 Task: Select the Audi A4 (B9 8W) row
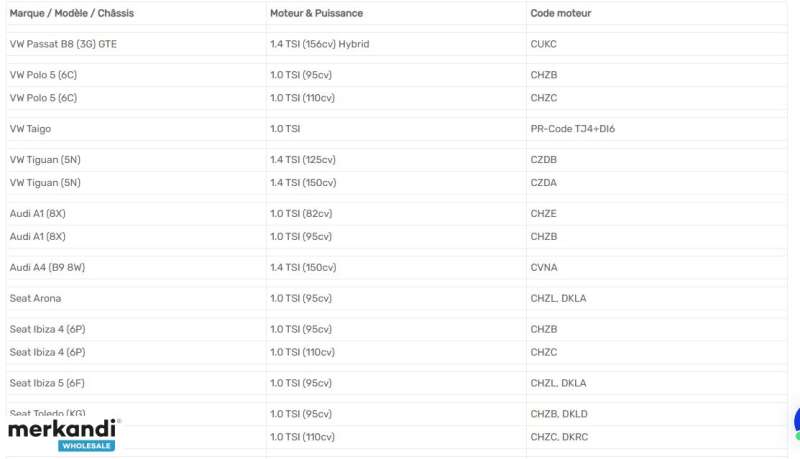pyautogui.click(x=397, y=268)
